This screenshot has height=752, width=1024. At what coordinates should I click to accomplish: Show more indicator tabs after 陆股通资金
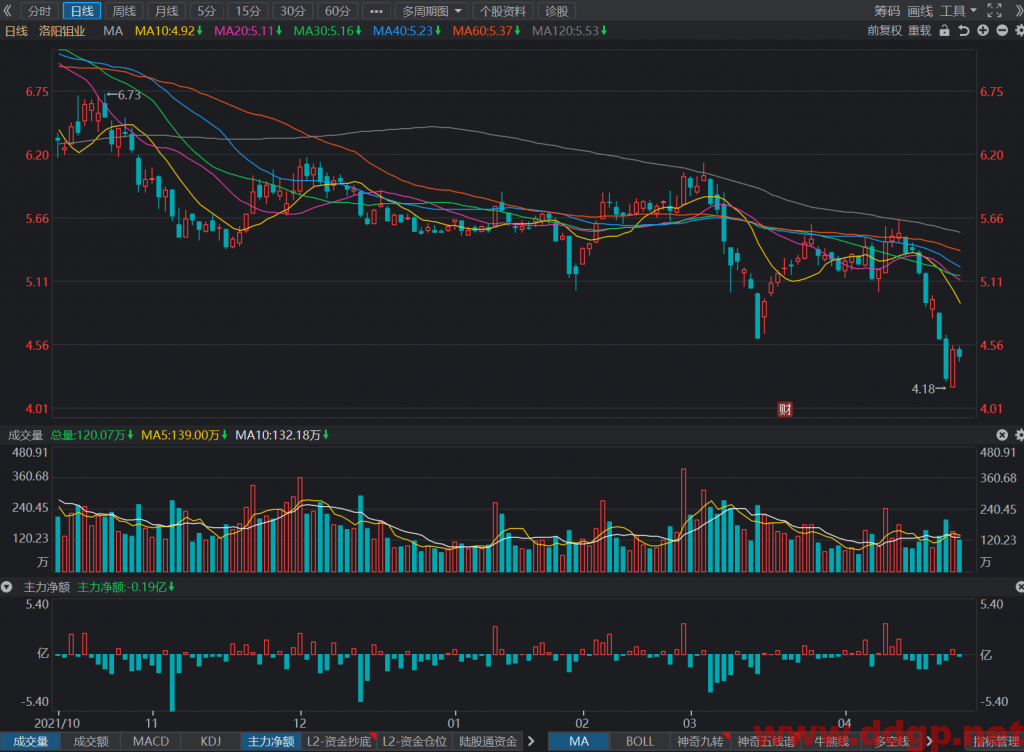(x=531, y=742)
